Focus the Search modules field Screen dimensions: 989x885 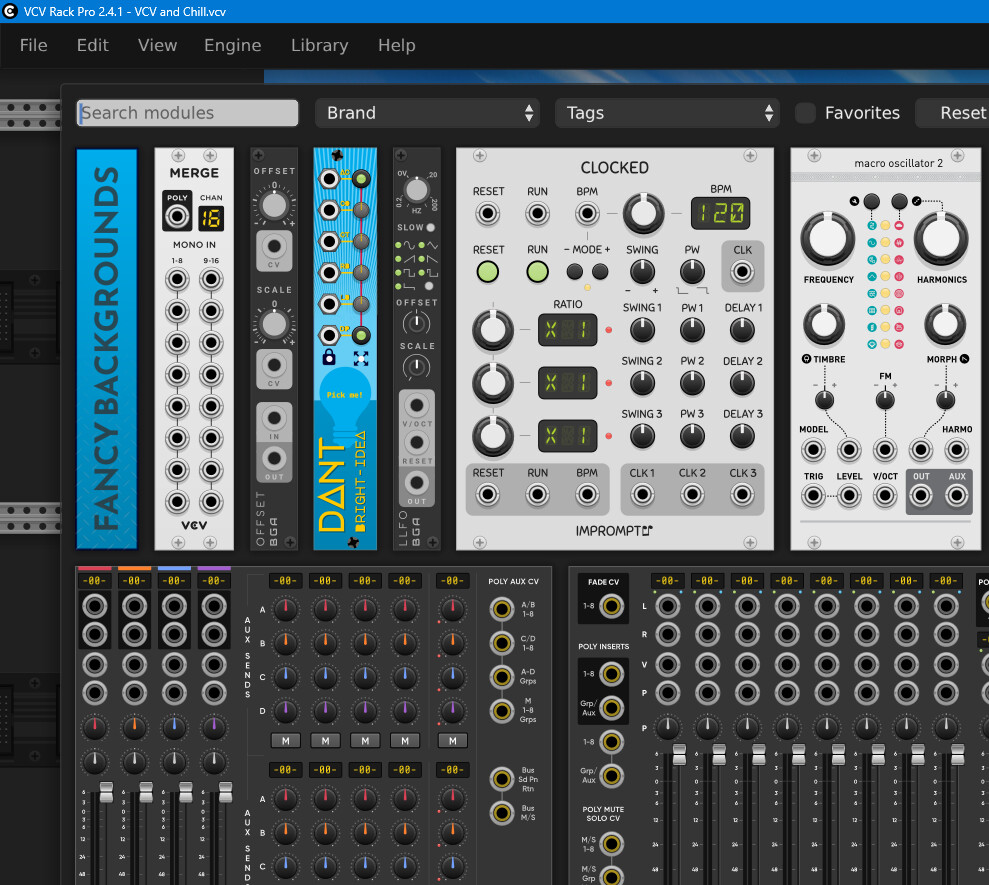click(x=187, y=113)
